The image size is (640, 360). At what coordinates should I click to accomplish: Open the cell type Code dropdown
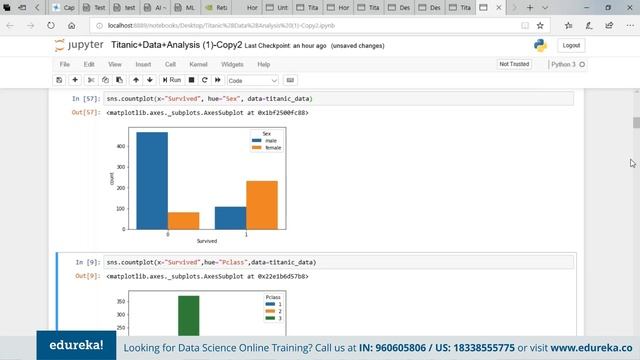253,81
